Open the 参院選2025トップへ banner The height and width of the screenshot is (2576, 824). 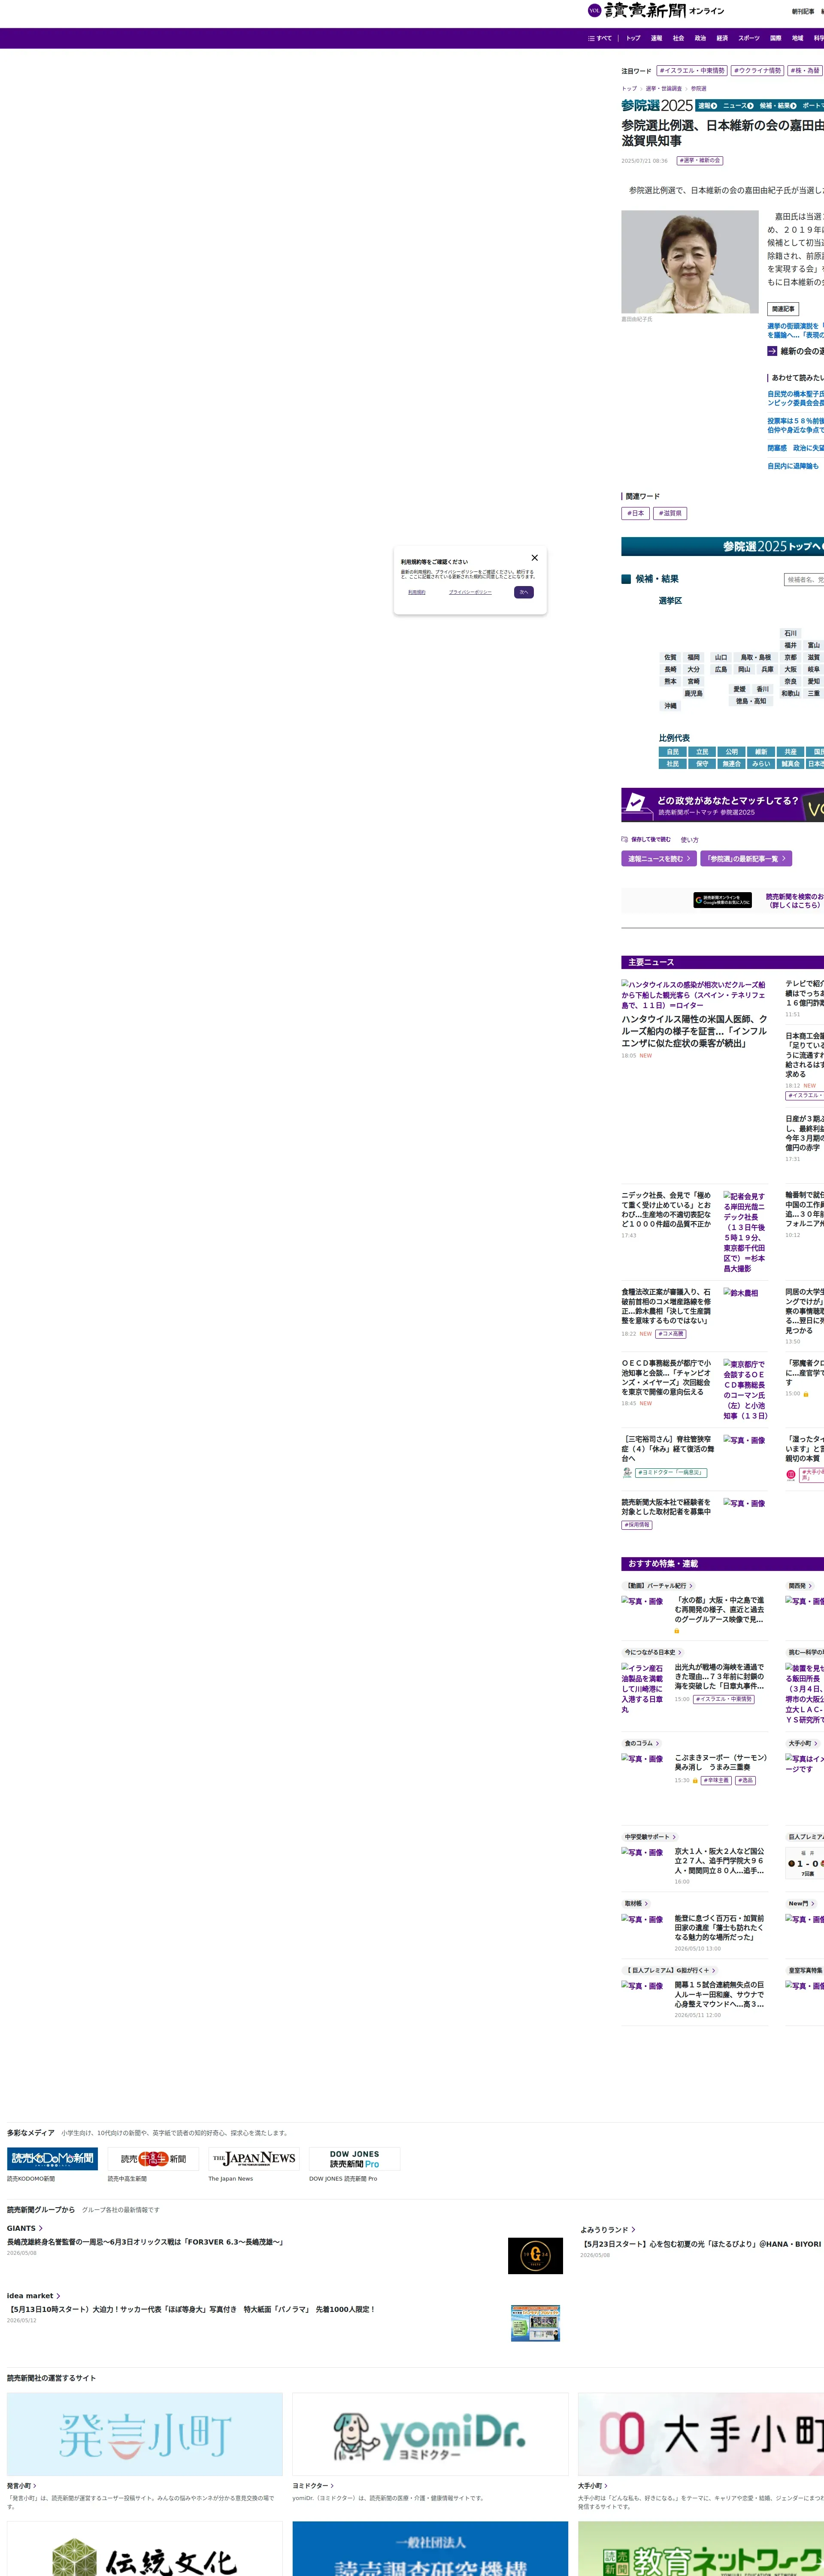click(x=723, y=547)
